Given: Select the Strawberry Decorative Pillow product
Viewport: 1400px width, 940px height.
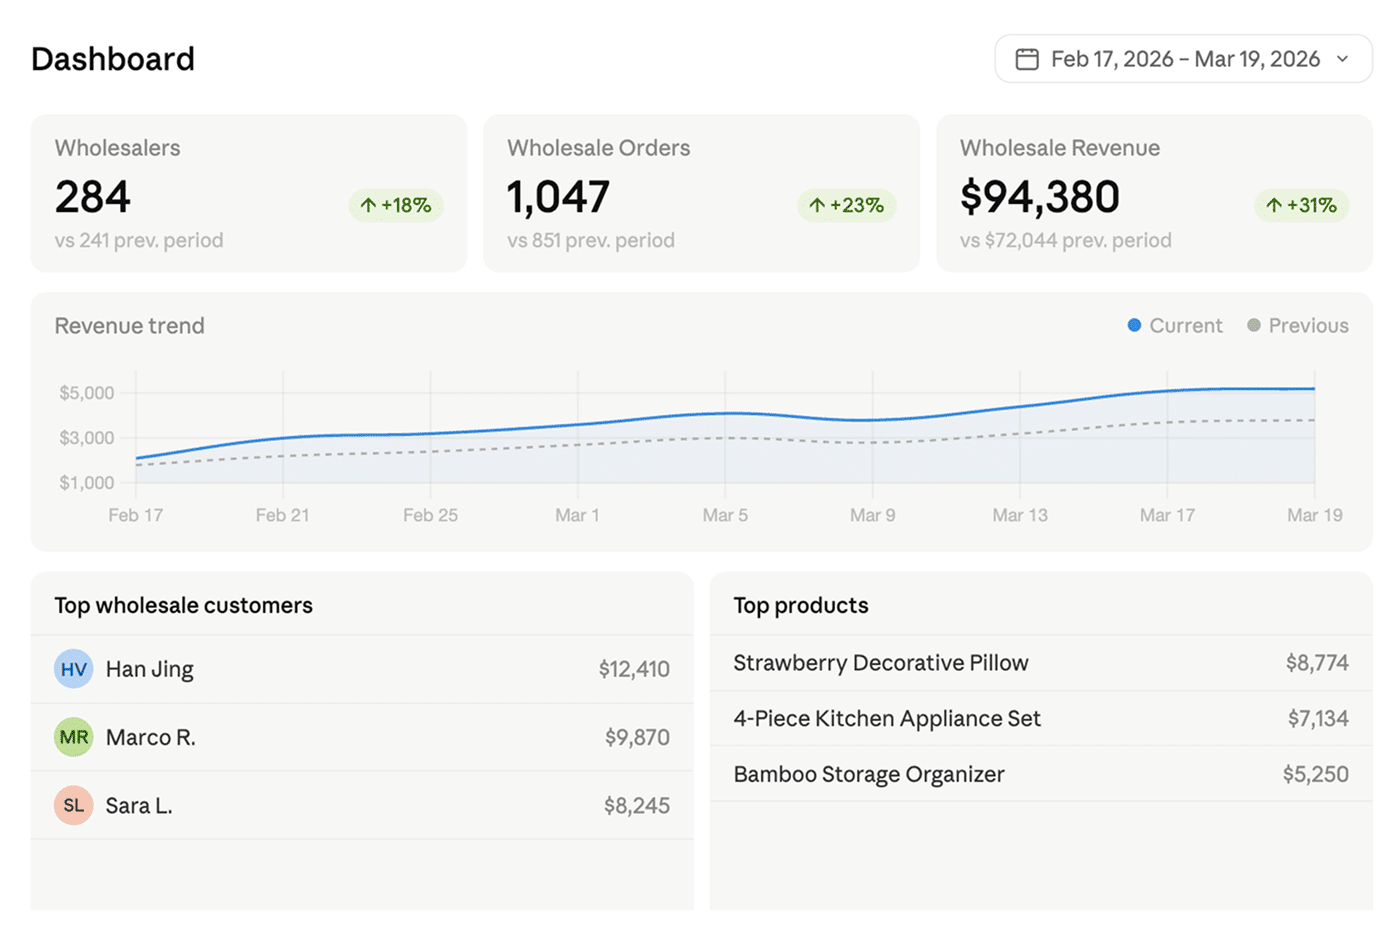Looking at the screenshot, I should coord(1040,663).
